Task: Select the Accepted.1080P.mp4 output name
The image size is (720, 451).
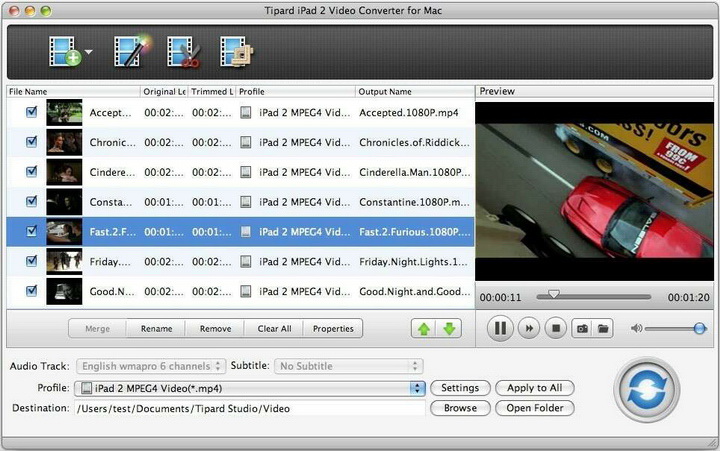Action: 409,113
